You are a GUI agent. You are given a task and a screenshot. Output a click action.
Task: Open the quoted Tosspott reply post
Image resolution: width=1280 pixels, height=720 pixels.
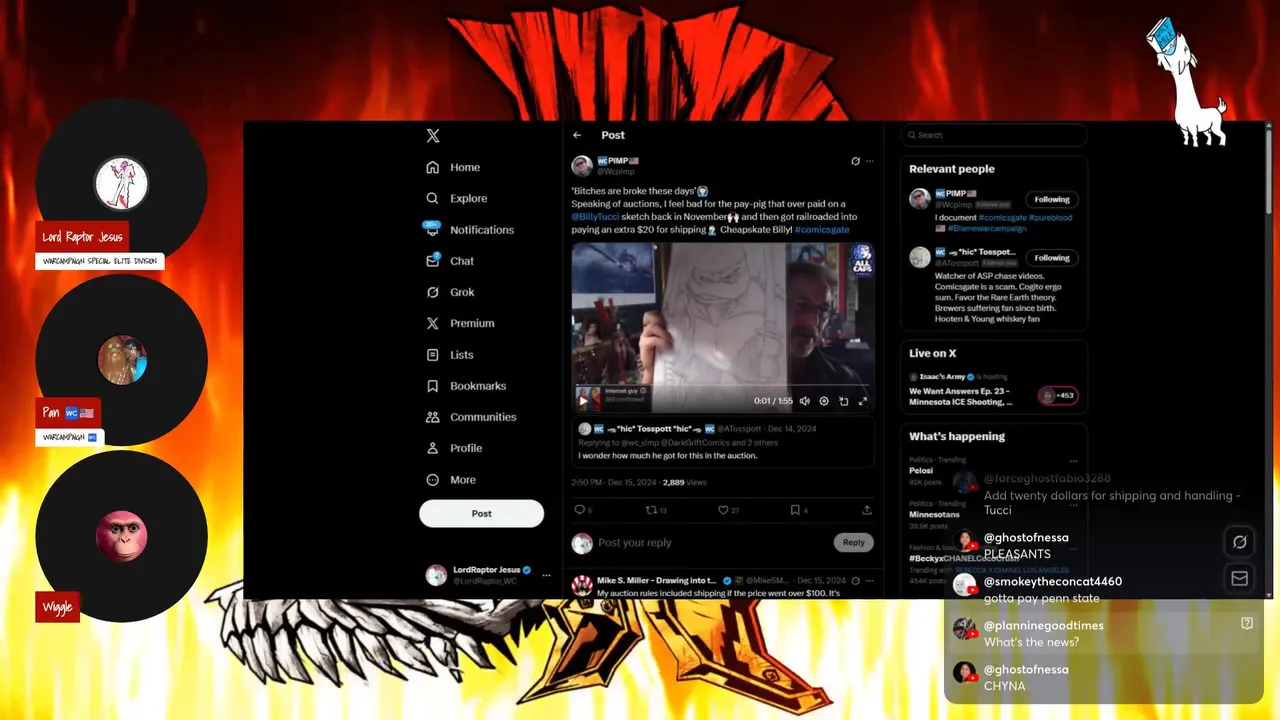tap(723, 441)
